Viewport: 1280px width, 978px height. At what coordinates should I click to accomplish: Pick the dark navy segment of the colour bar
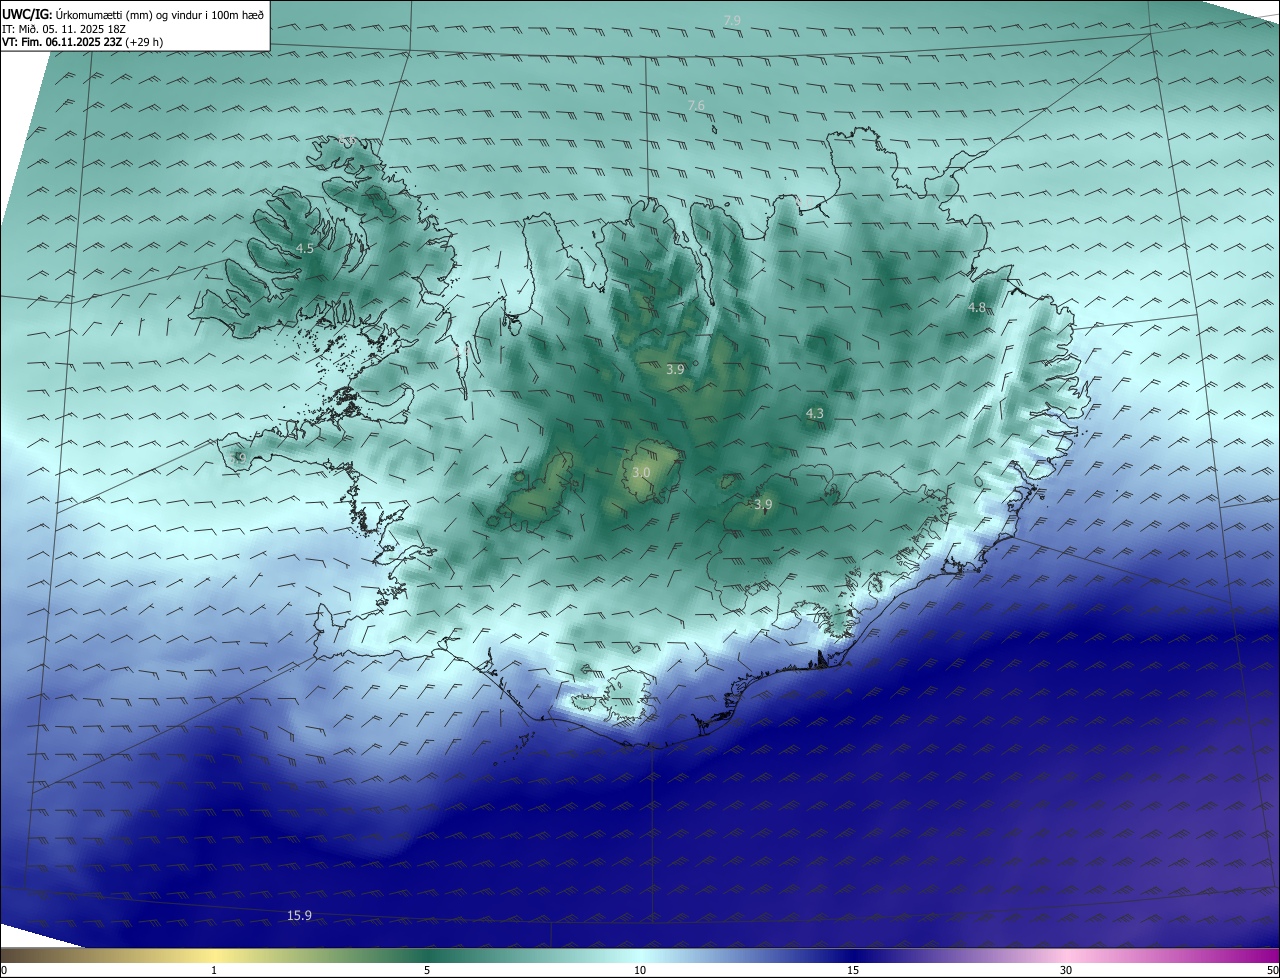[x=853, y=956]
